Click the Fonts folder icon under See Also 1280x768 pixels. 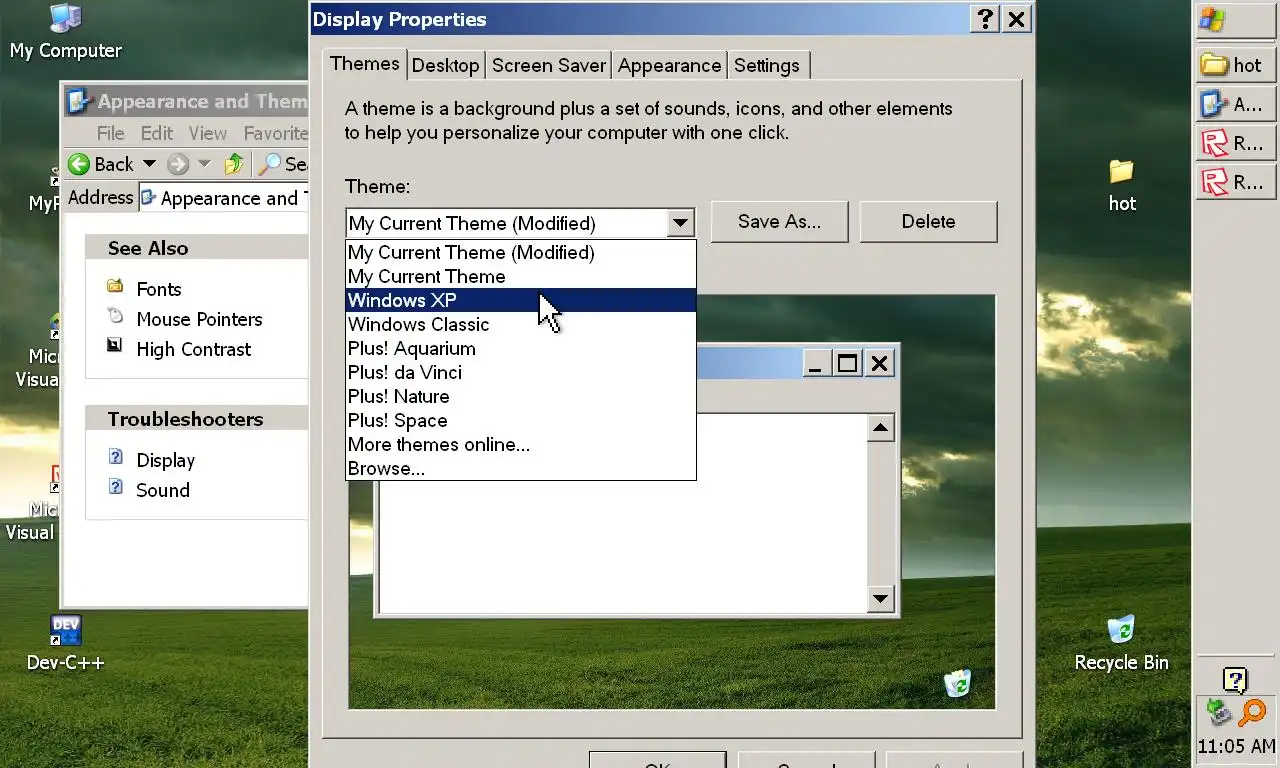pos(115,287)
